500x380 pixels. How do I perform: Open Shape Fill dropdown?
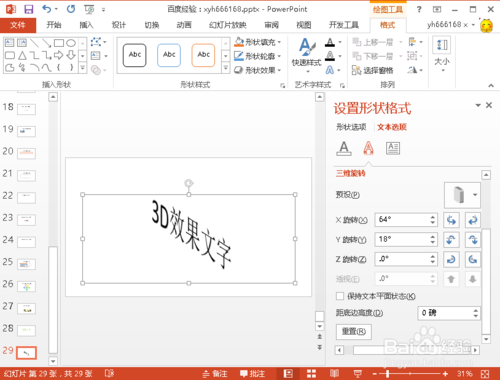point(258,42)
